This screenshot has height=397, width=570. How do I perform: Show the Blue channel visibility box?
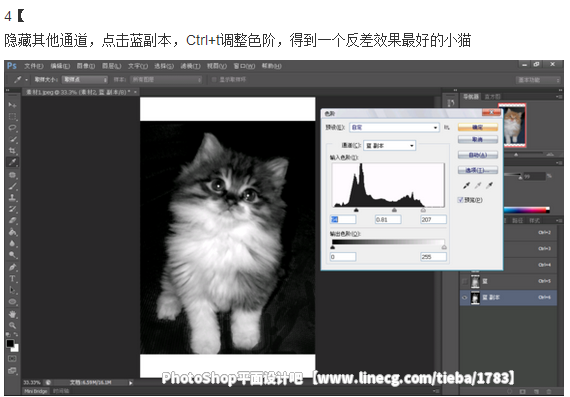tap(465, 281)
